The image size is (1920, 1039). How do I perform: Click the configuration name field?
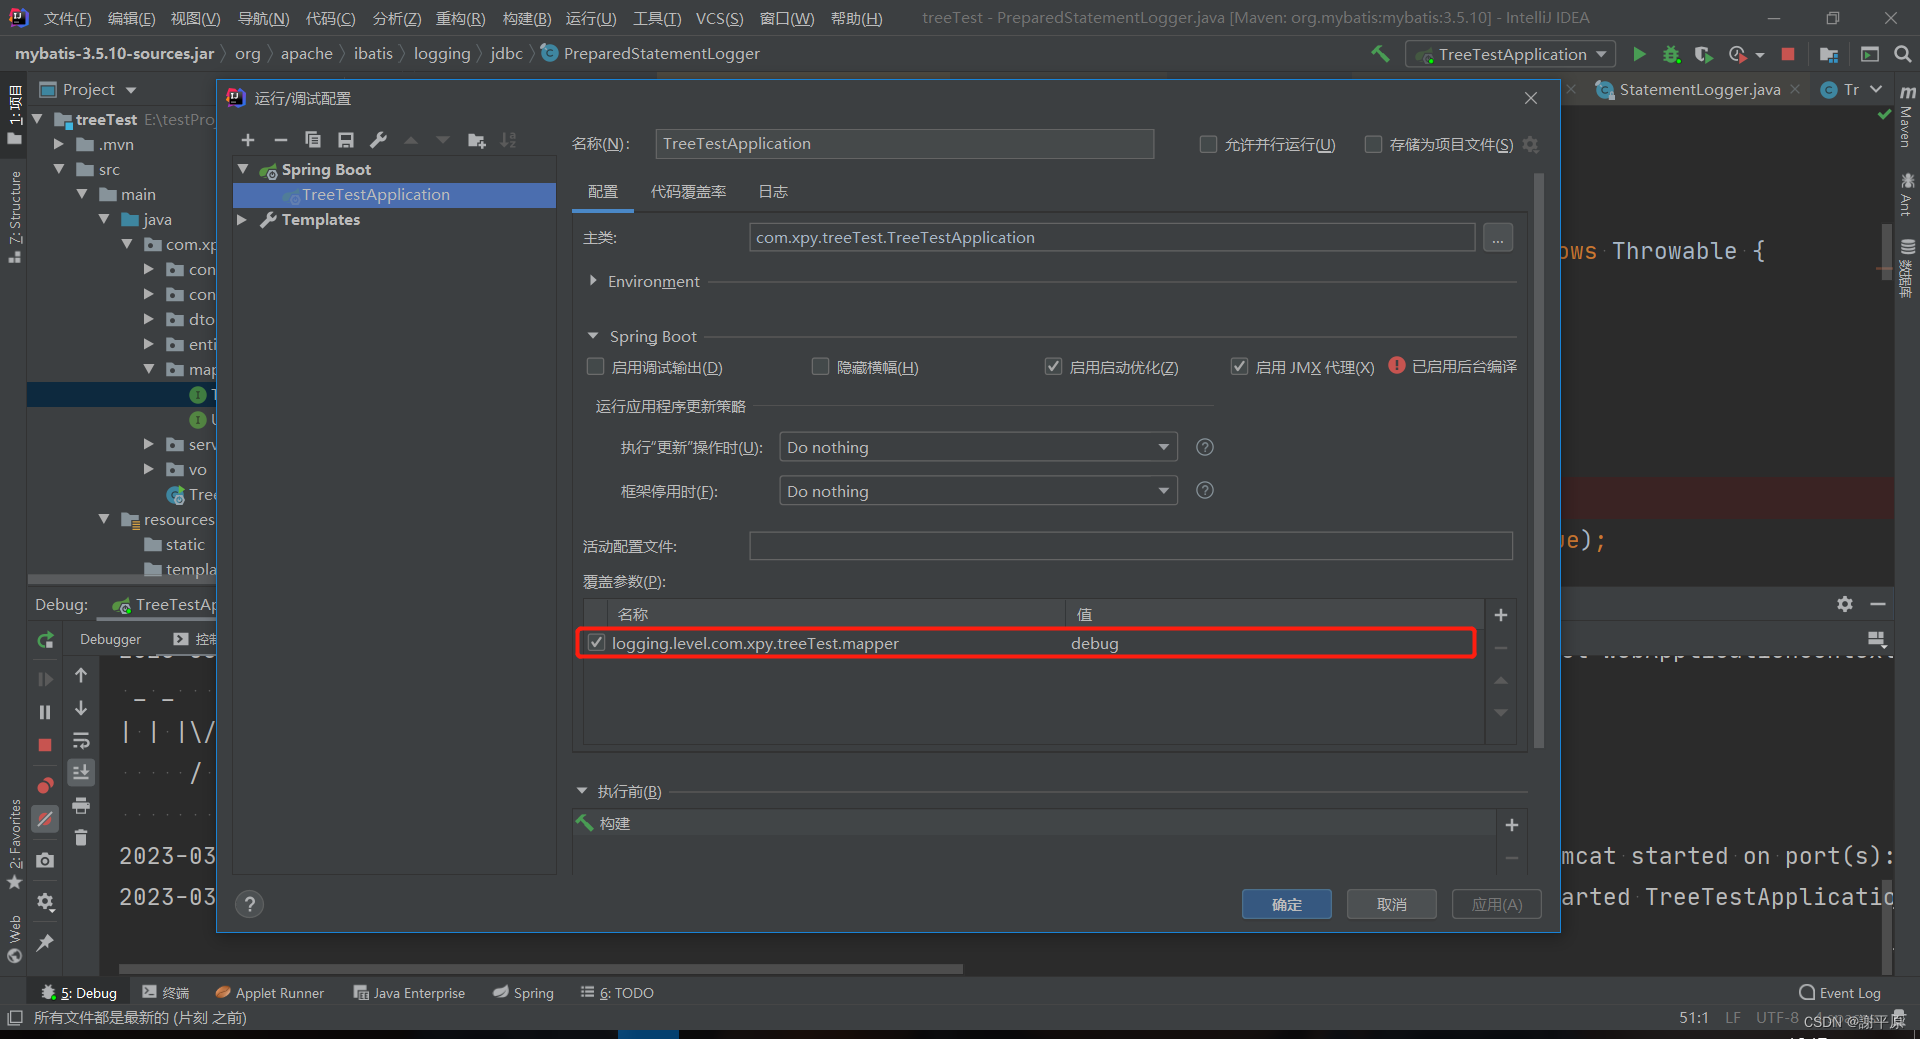(x=904, y=144)
